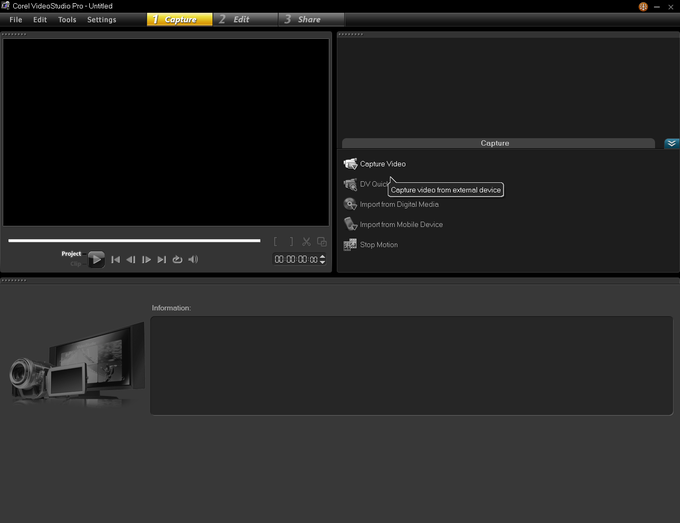Select Import from Digital Media label
The image size is (680, 523).
(399, 204)
